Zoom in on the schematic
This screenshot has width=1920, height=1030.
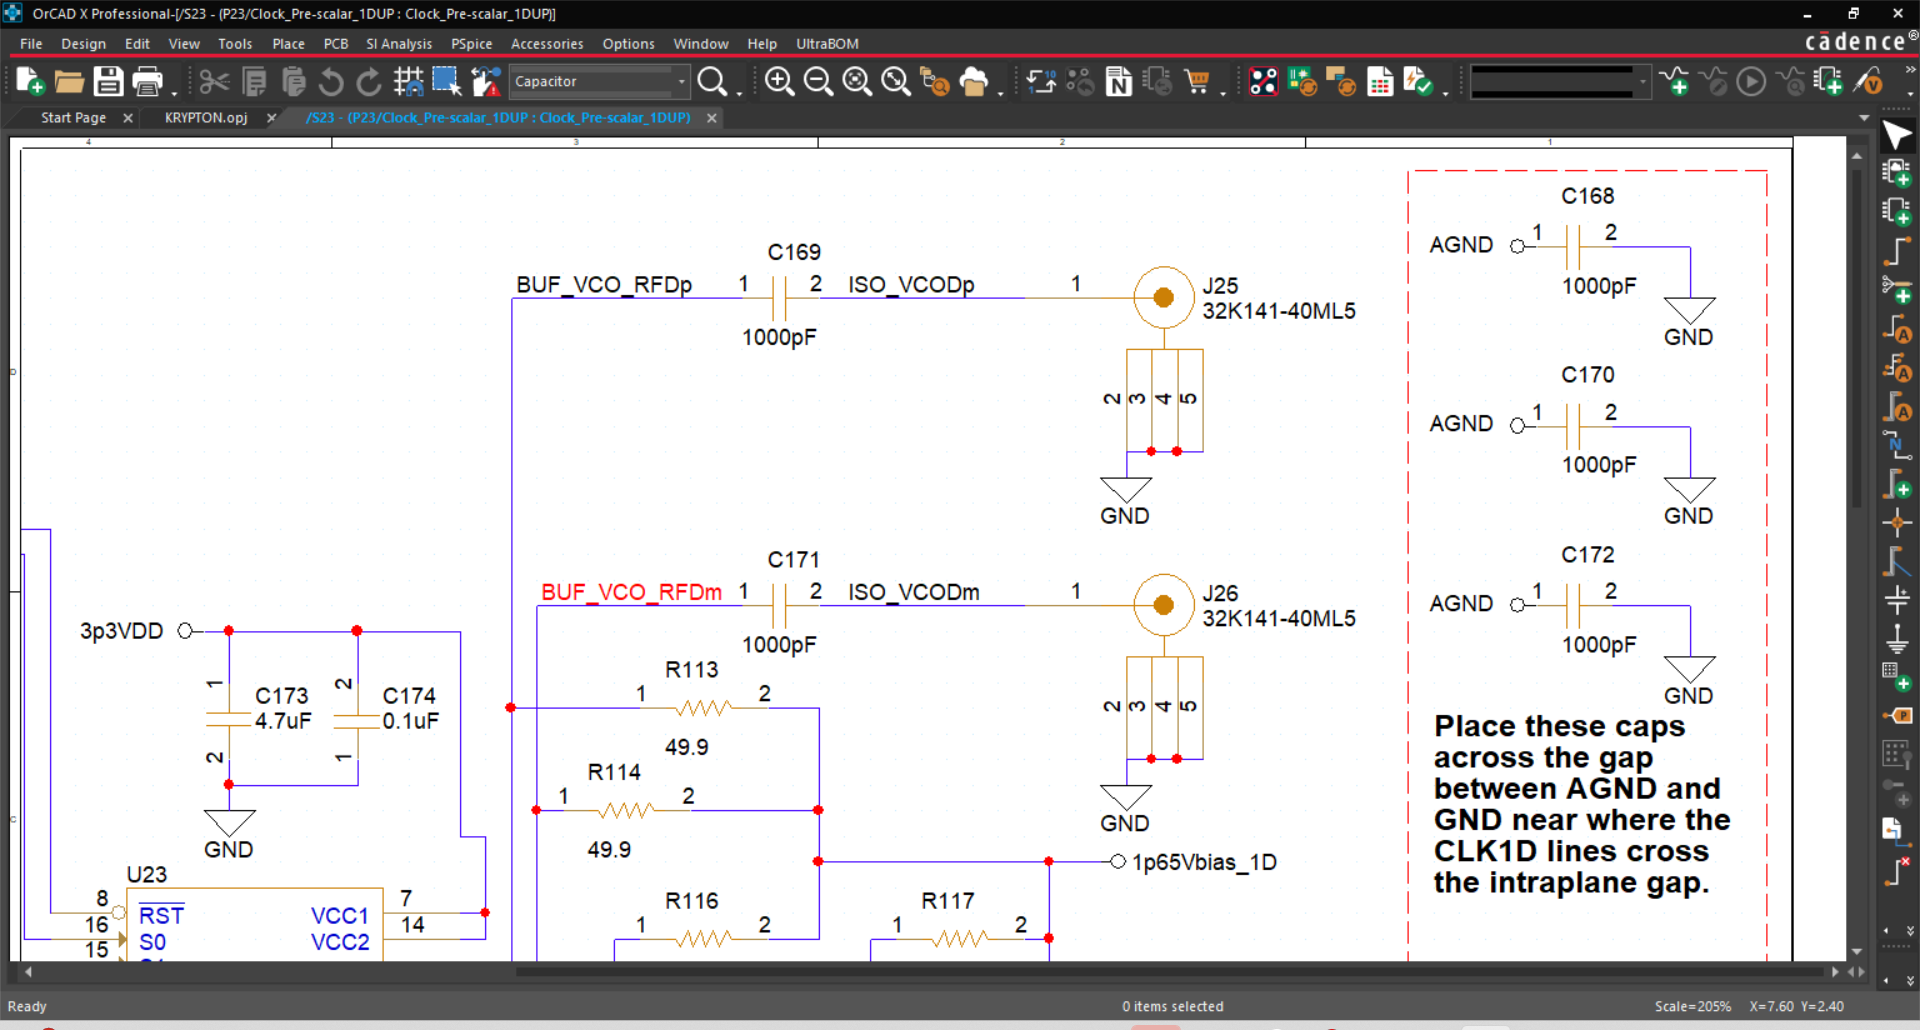tap(779, 81)
